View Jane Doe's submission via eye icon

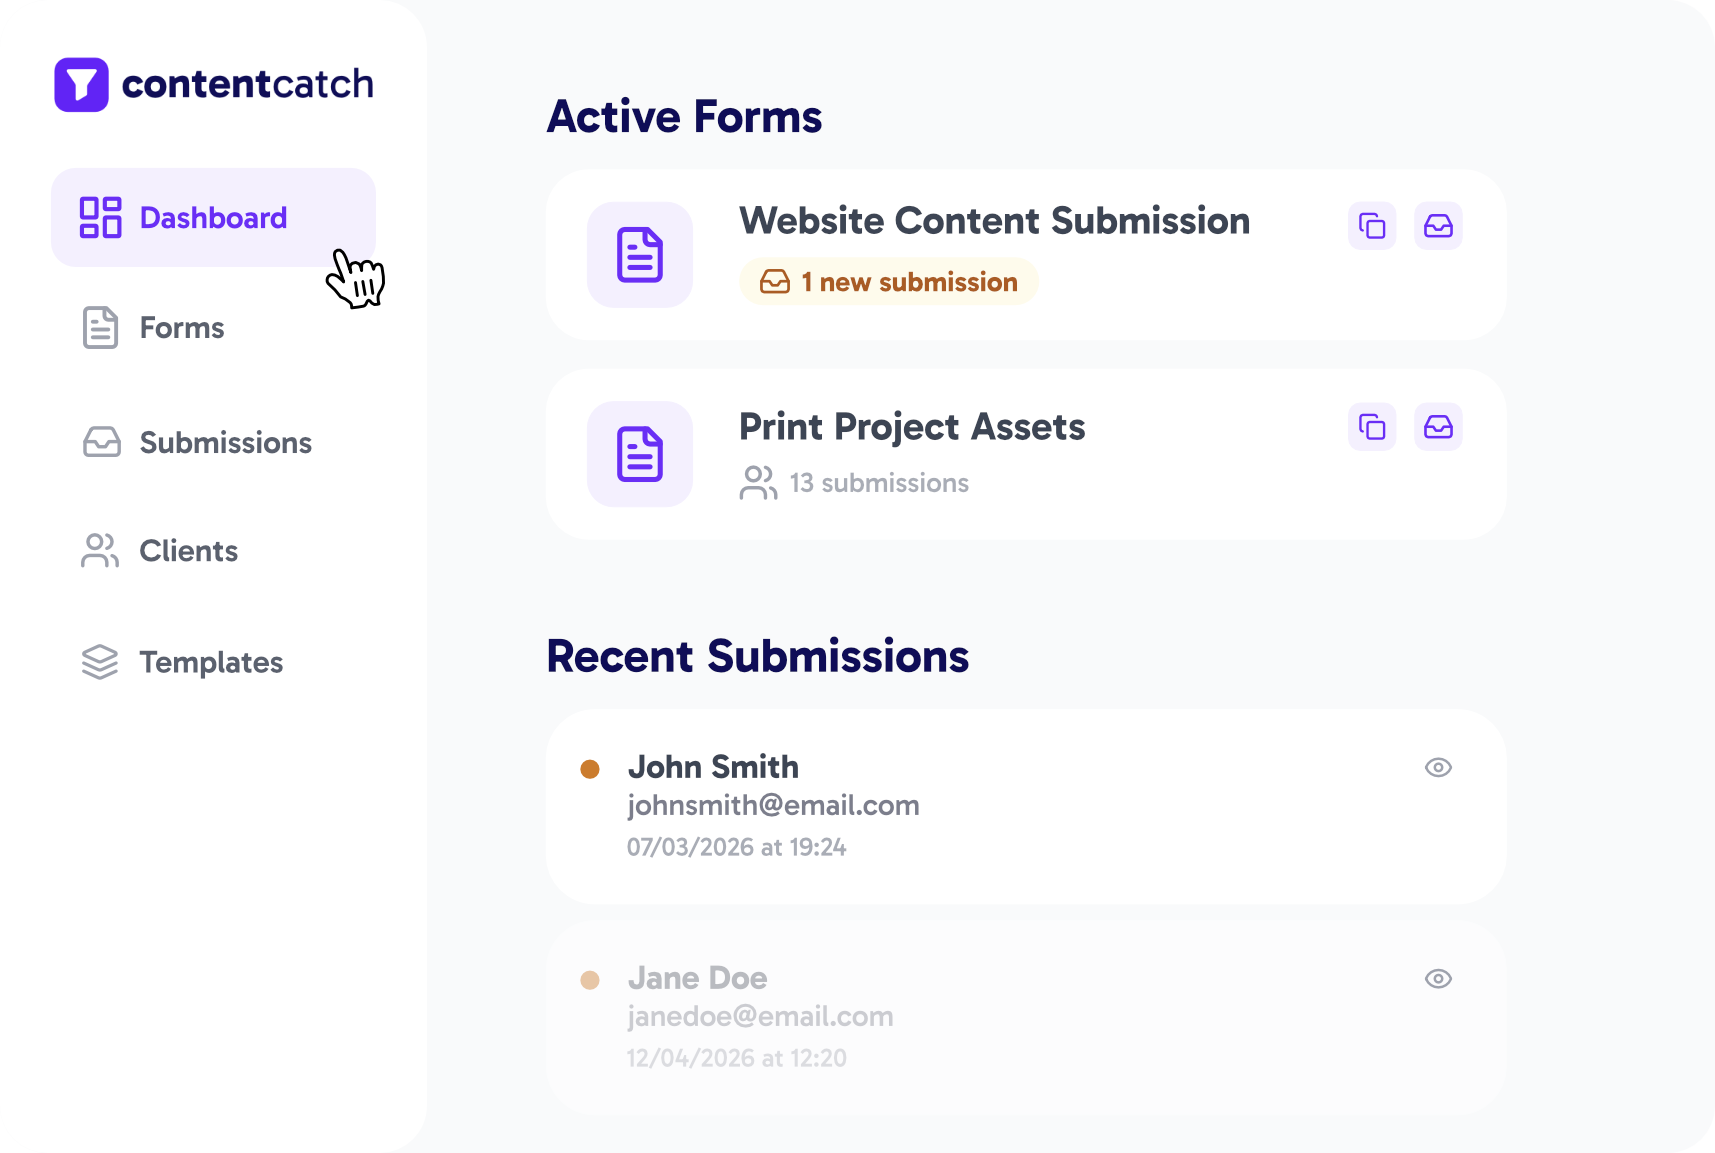[1438, 979]
